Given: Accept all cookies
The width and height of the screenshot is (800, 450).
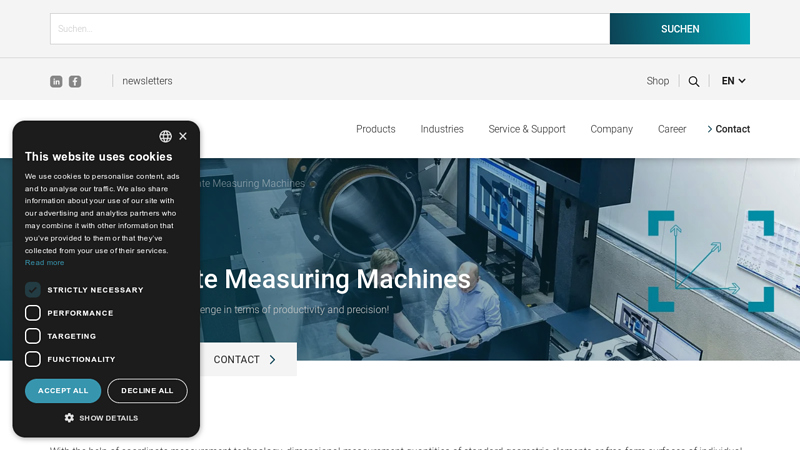Looking at the screenshot, I should click(x=63, y=391).
